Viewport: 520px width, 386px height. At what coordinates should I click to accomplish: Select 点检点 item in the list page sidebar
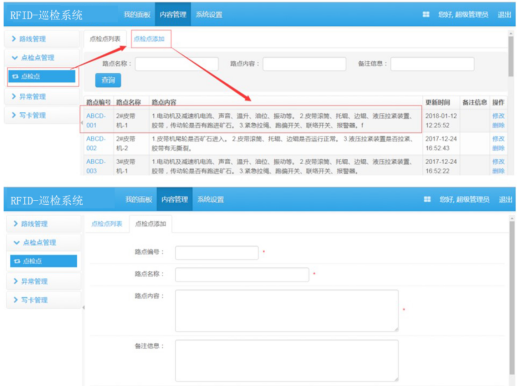[x=42, y=76]
